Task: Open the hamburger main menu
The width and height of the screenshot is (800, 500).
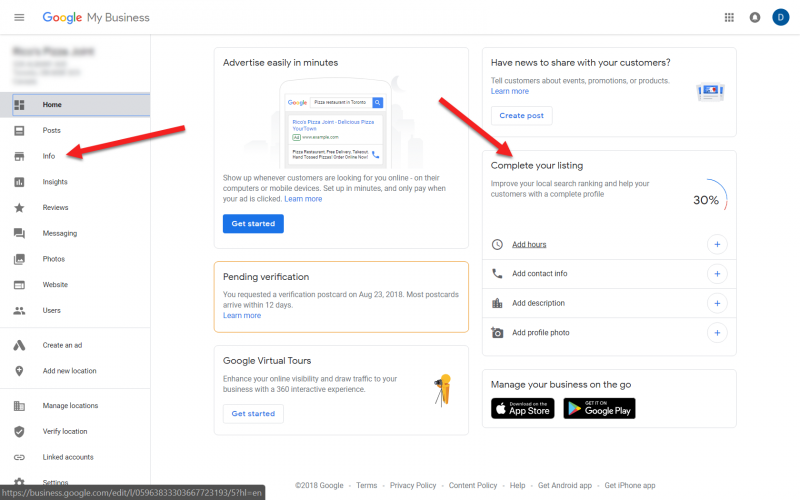Action: click(19, 17)
